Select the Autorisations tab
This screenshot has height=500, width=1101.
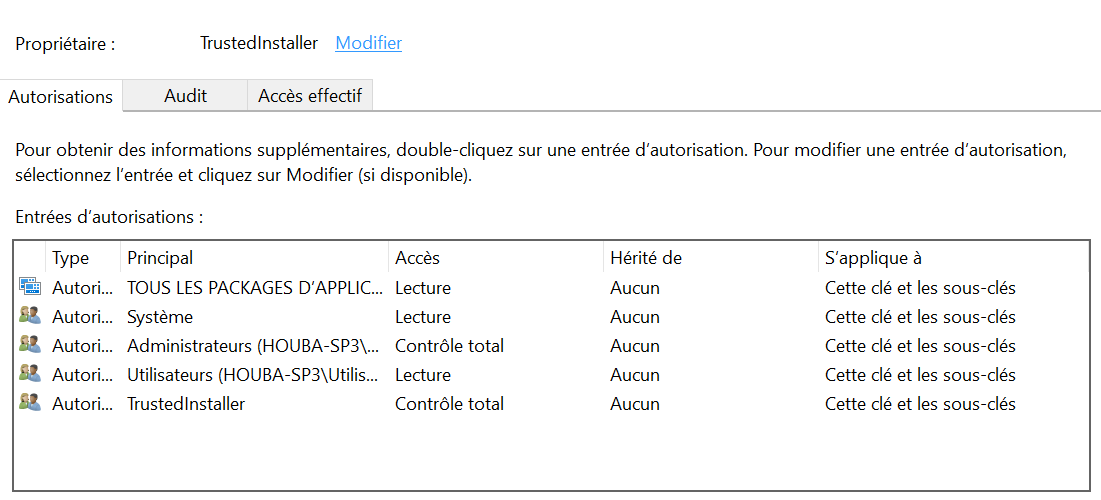61,96
